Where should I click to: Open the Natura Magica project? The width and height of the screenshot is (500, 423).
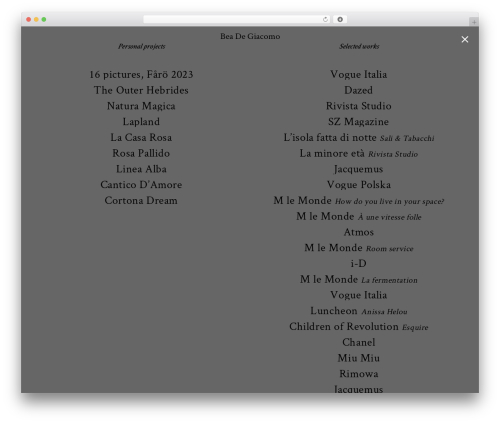coord(141,106)
